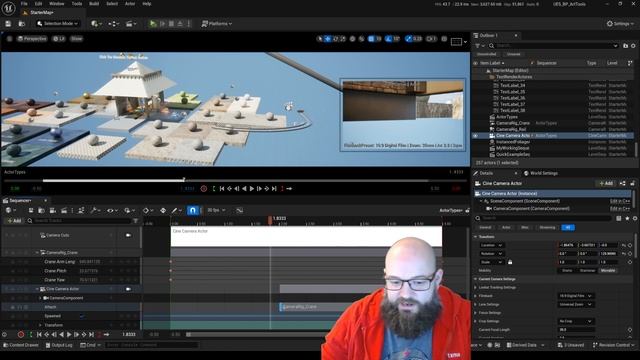
Task: Click the playhead marker at 1.8333
Action: click(270, 220)
